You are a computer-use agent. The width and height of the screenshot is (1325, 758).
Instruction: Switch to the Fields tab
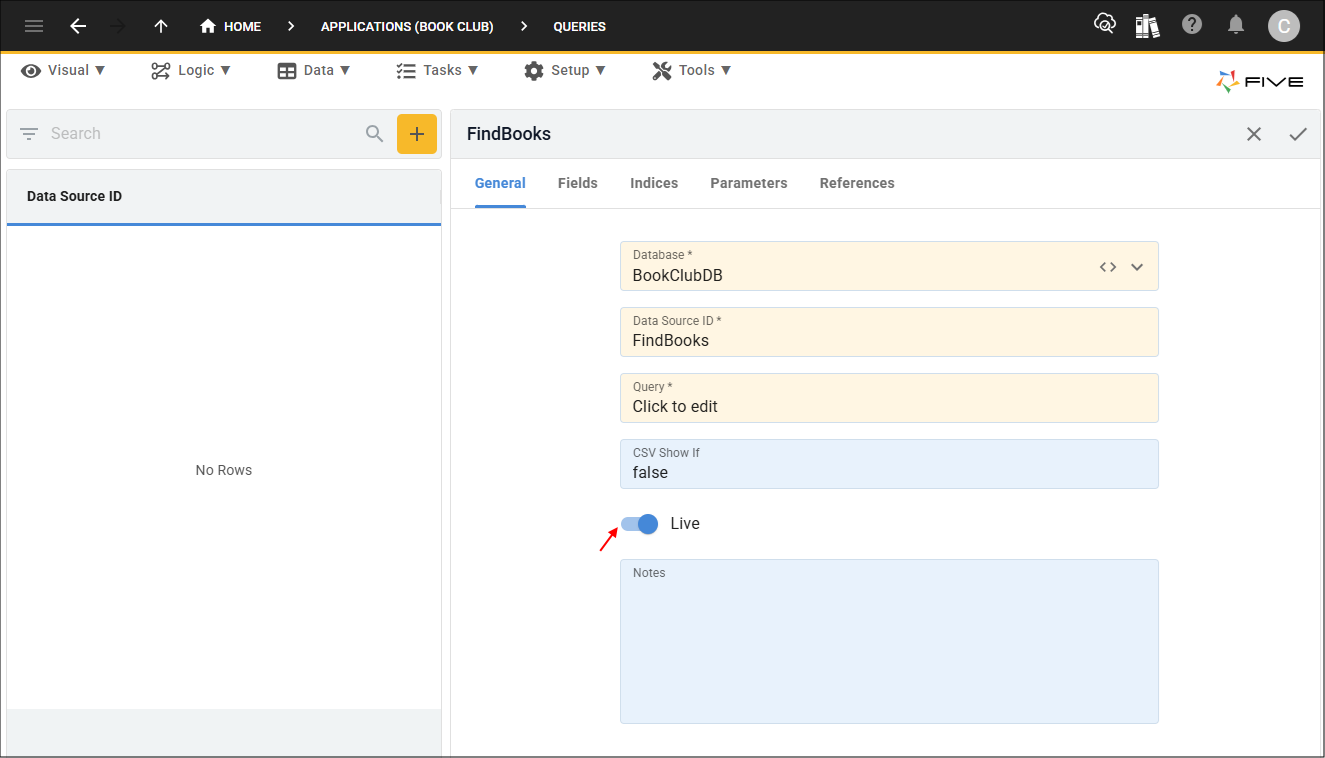tap(577, 183)
